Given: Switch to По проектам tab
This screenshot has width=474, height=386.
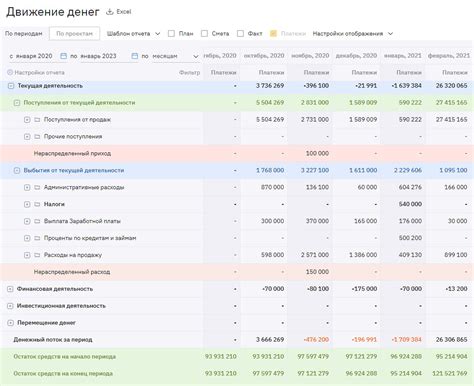Looking at the screenshot, I should (x=74, y=34).
